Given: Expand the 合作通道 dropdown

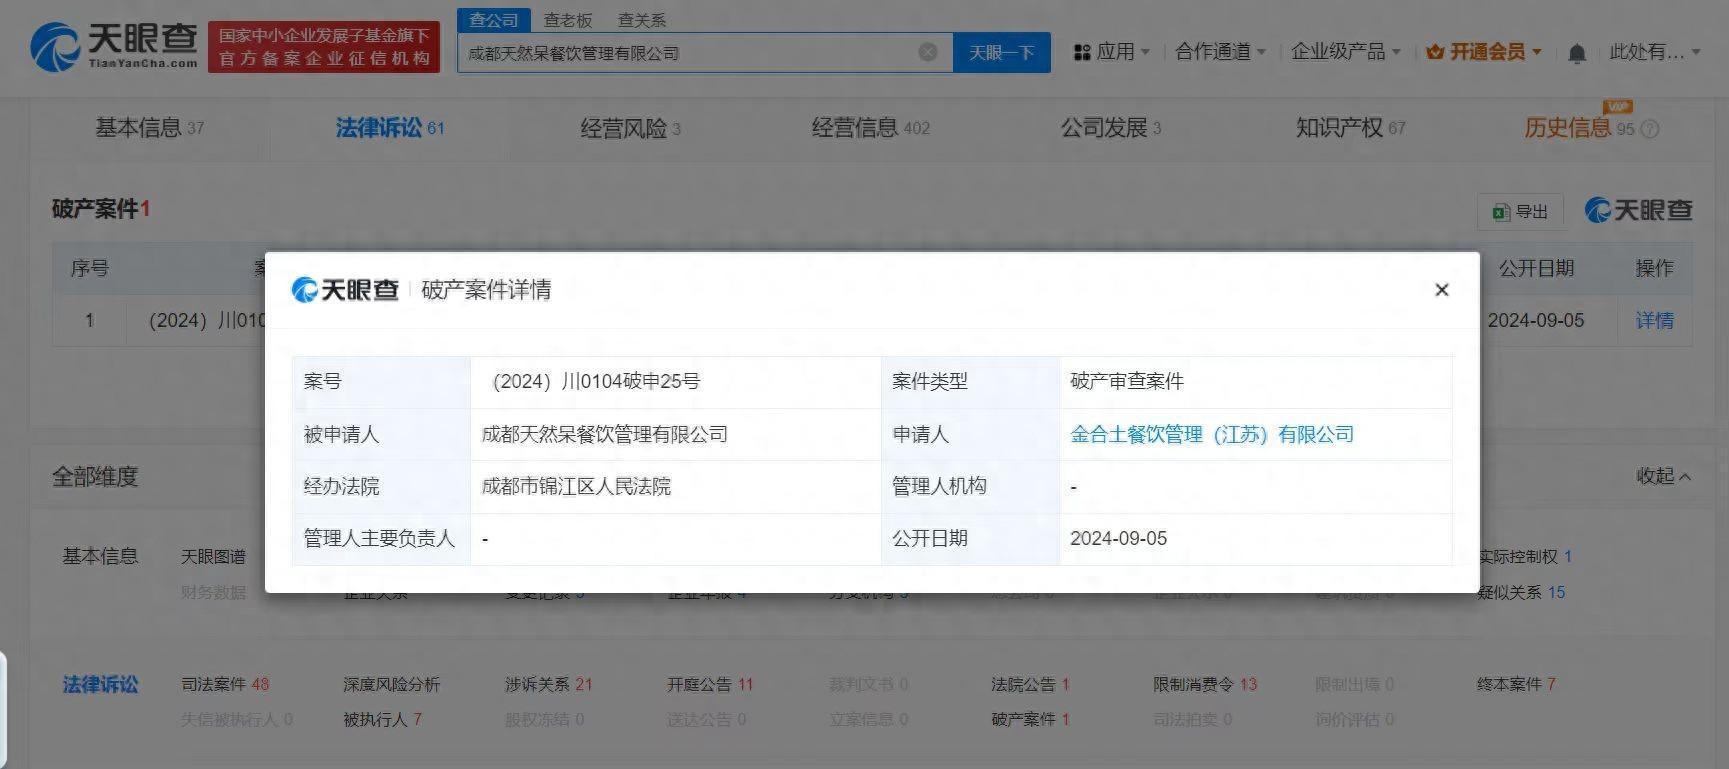Looking at the screenshot, I should point(1220,52).
